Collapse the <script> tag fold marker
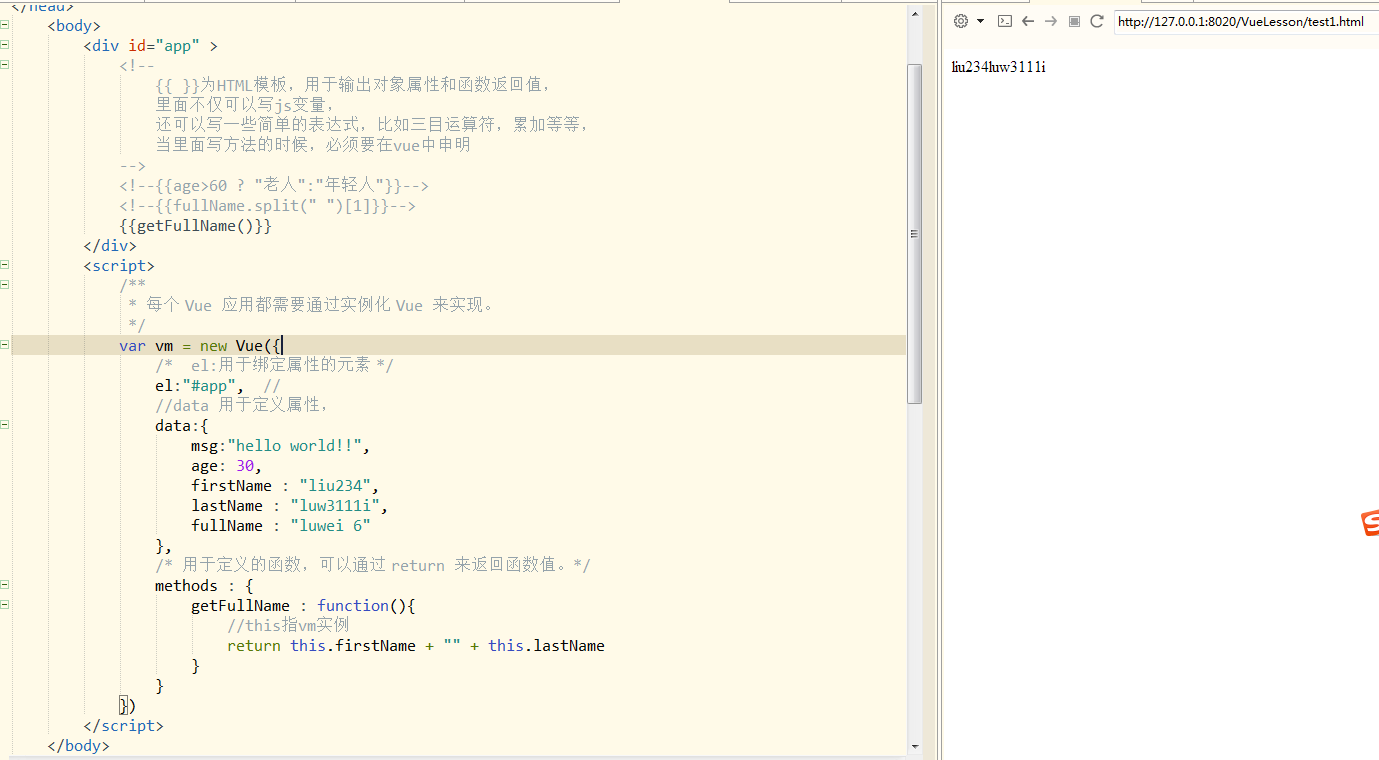The width and height of the screenshot is (1379, 760). click(x=5, y=265)
